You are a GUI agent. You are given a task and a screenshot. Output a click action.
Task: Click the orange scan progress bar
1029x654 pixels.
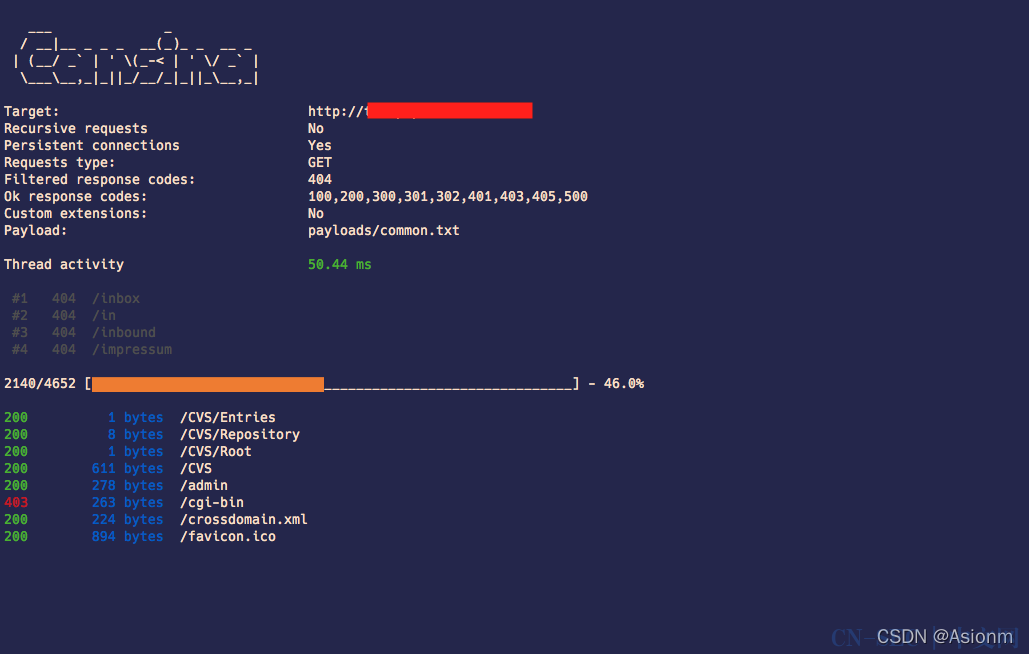(208, 384)
